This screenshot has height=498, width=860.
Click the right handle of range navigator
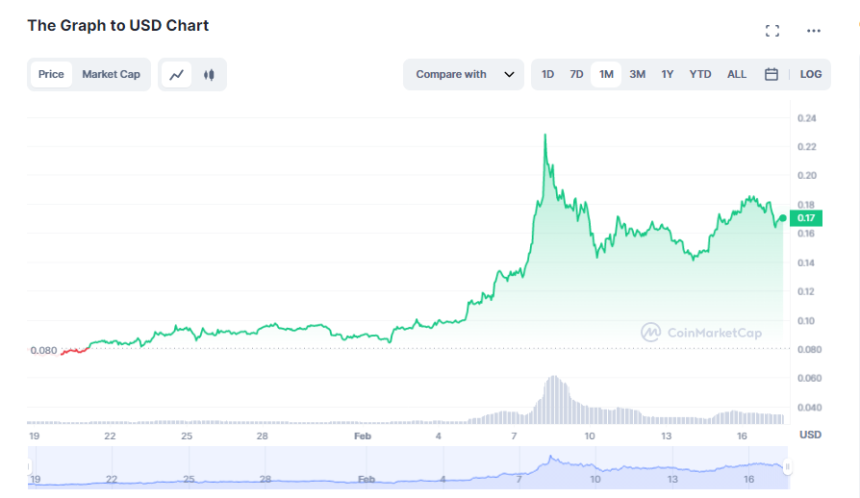coord(787,467)
